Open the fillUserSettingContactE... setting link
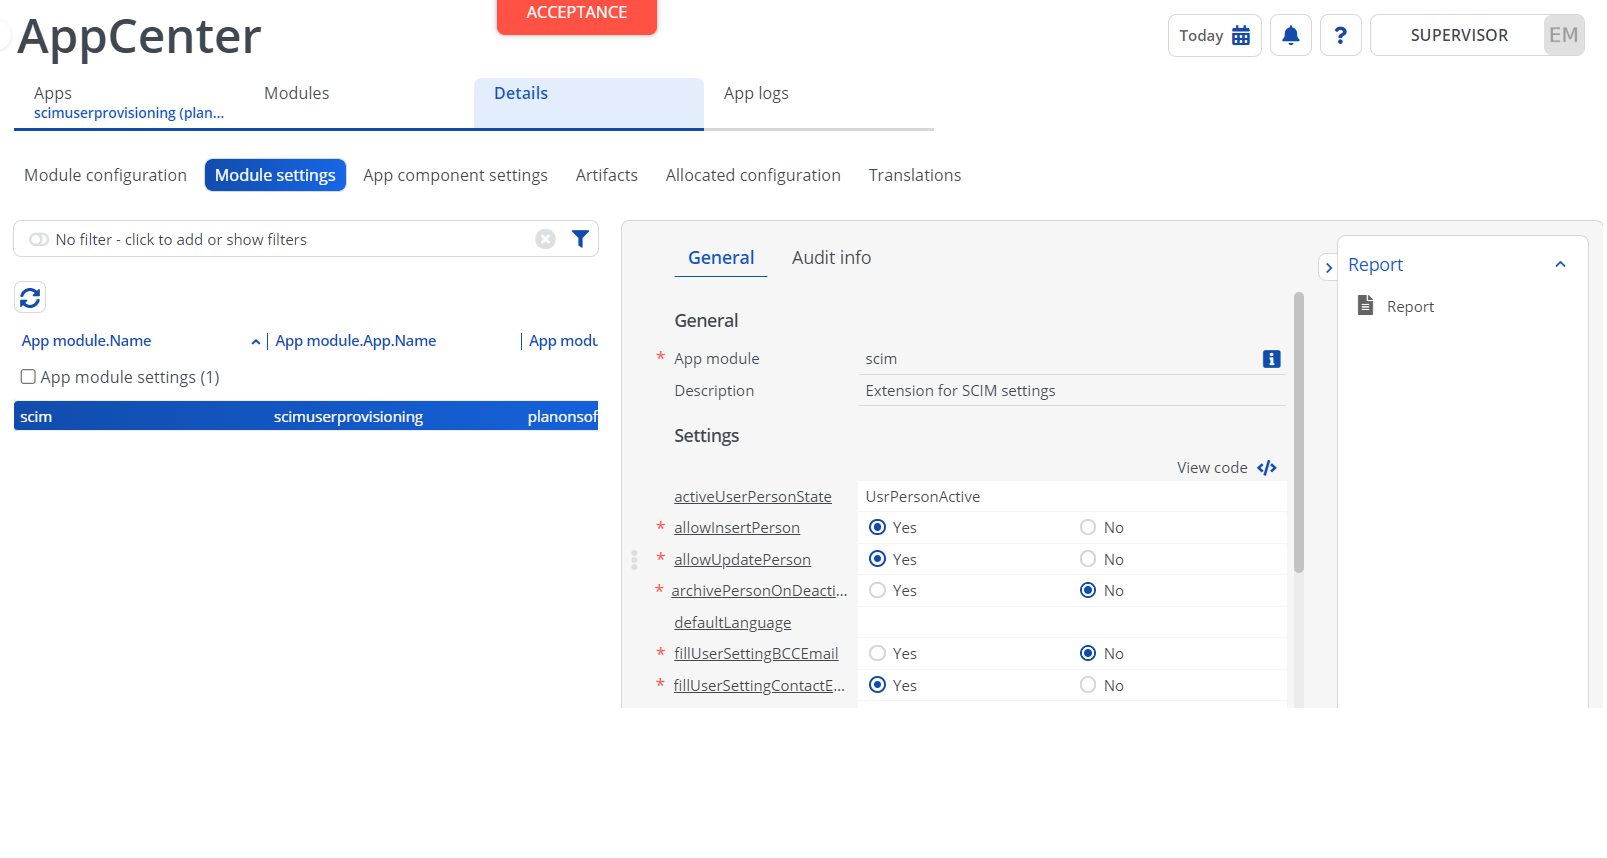The image size is (1607, 858). [759, 686]
